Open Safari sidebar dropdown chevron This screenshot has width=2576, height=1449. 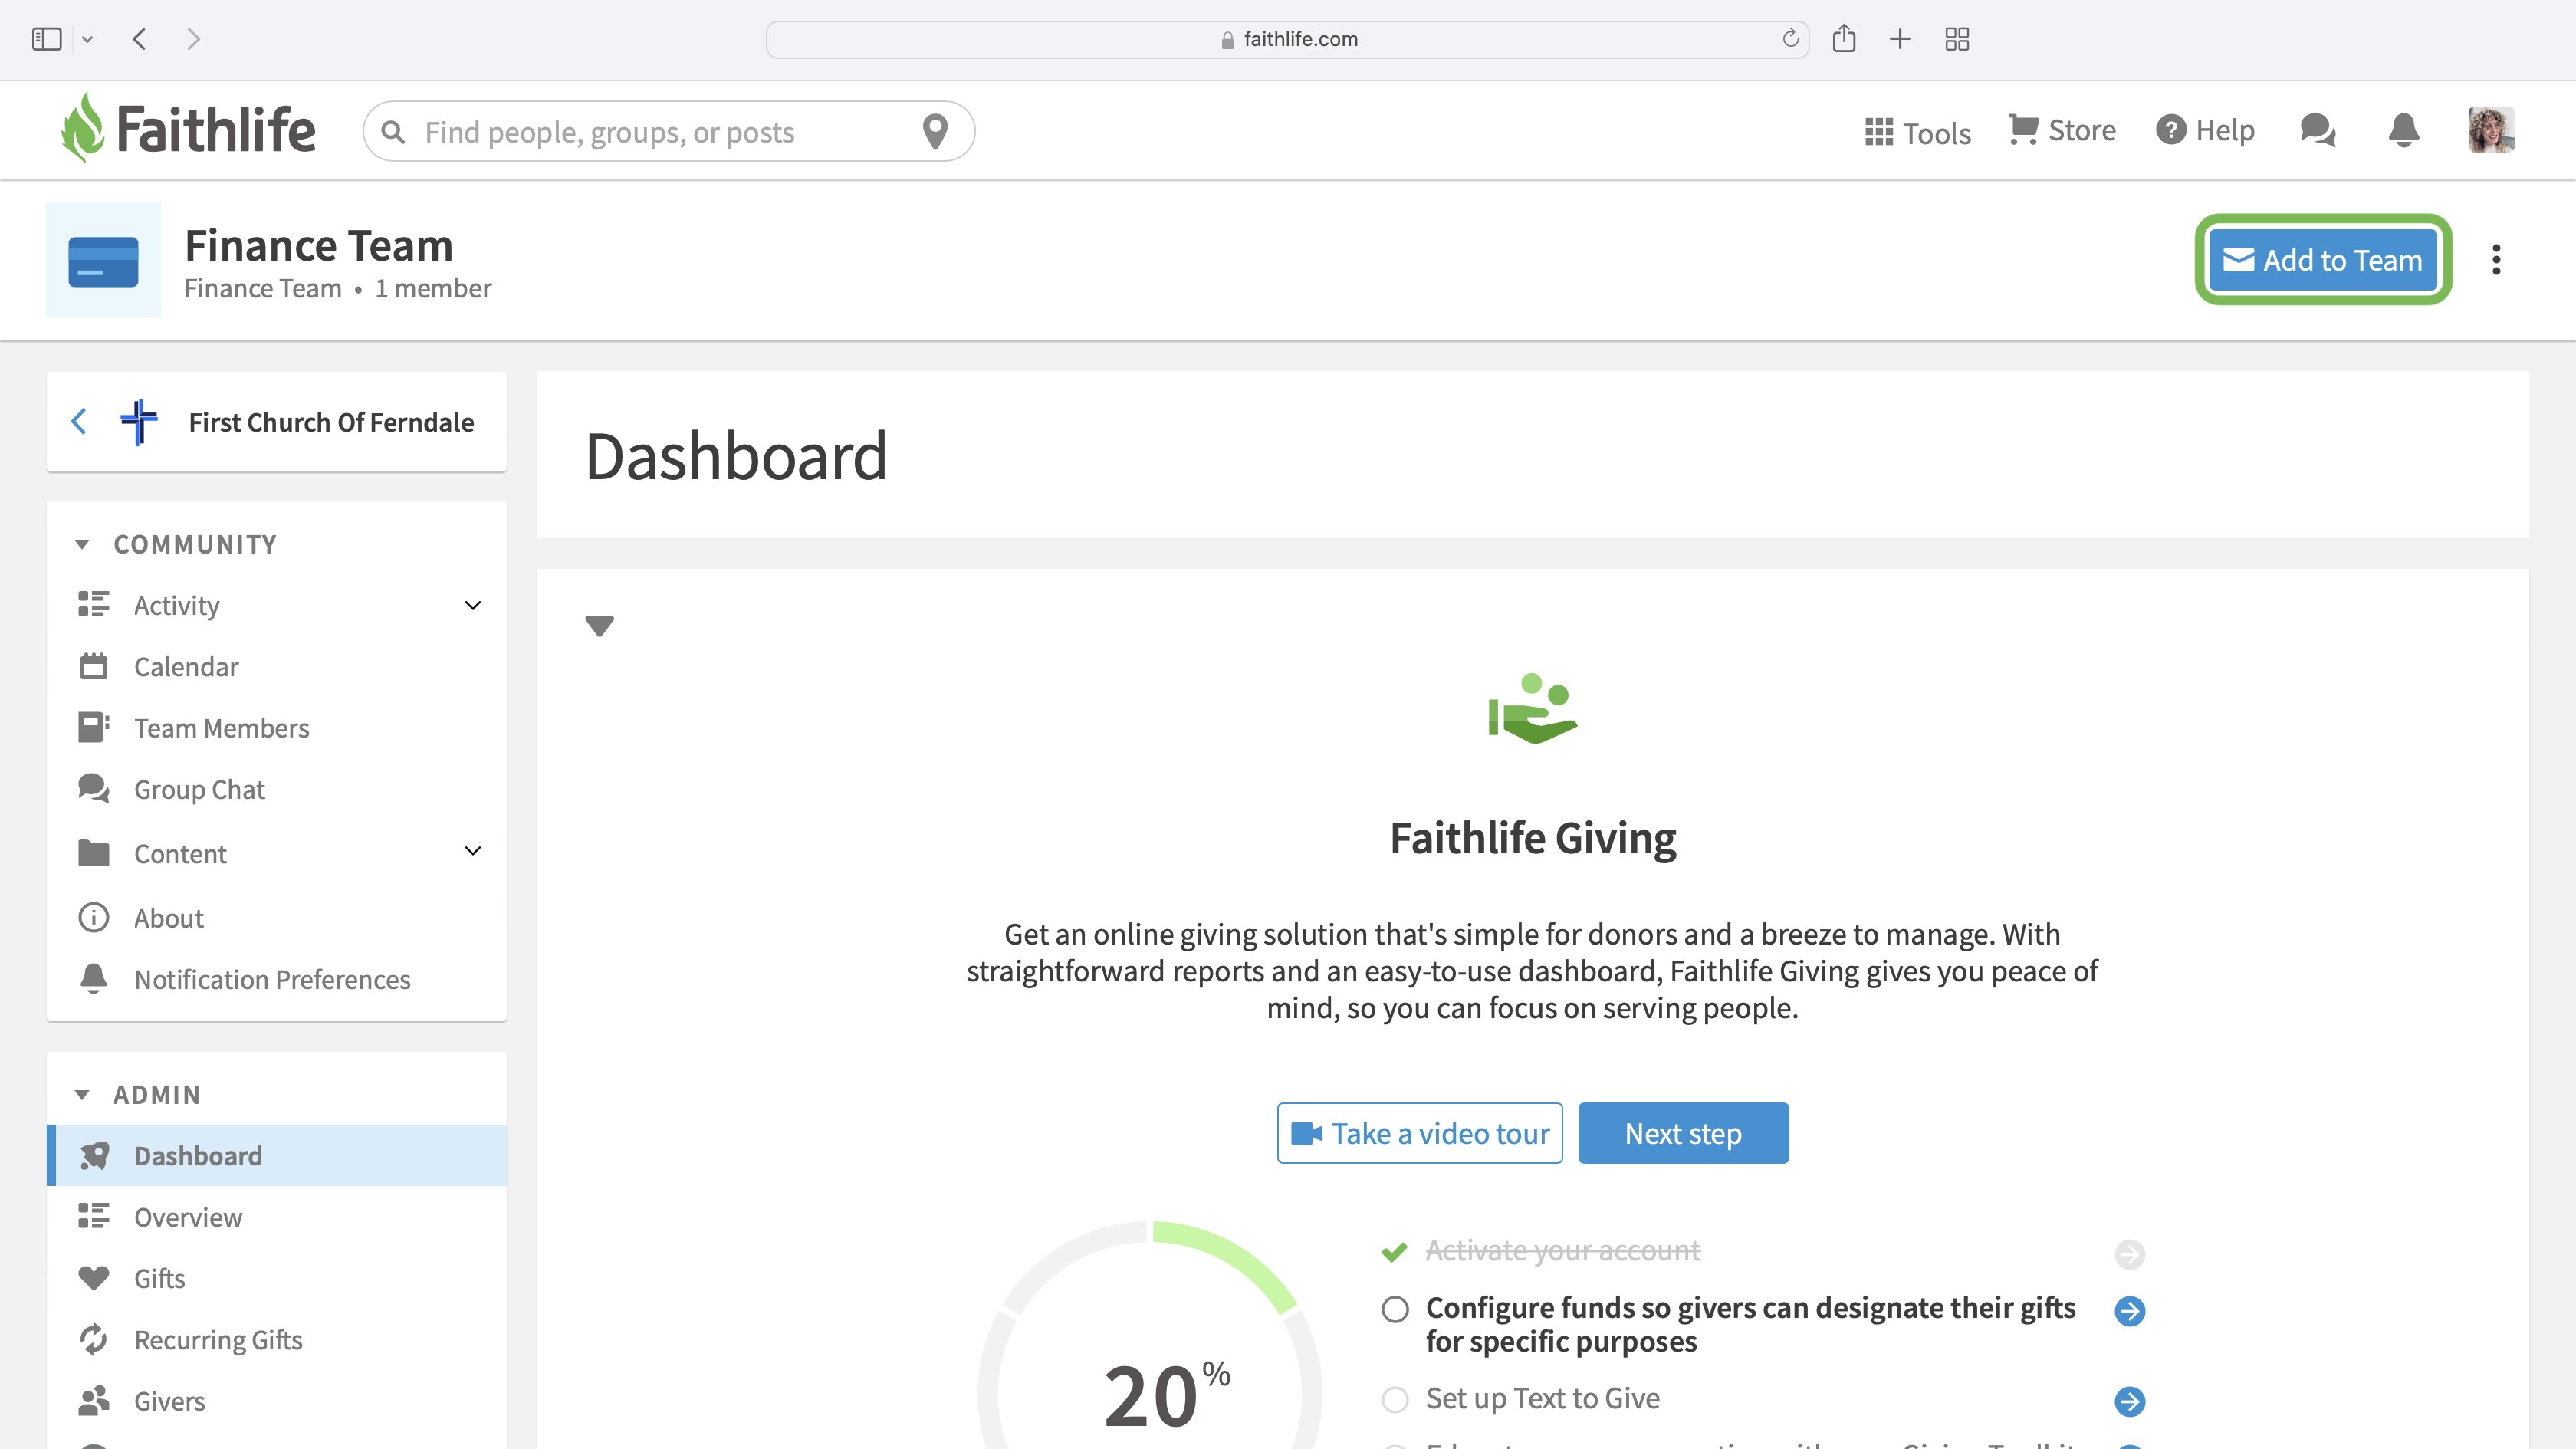88,39
